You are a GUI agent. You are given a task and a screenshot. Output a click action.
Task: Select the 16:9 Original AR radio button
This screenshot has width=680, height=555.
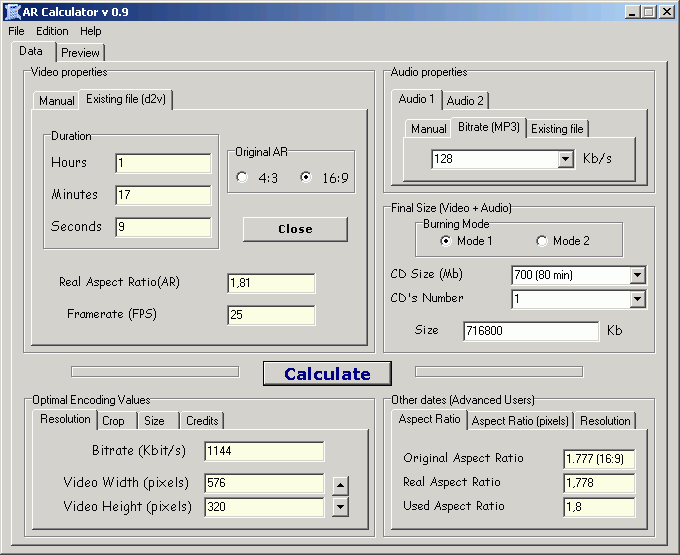tap(306, 177)
